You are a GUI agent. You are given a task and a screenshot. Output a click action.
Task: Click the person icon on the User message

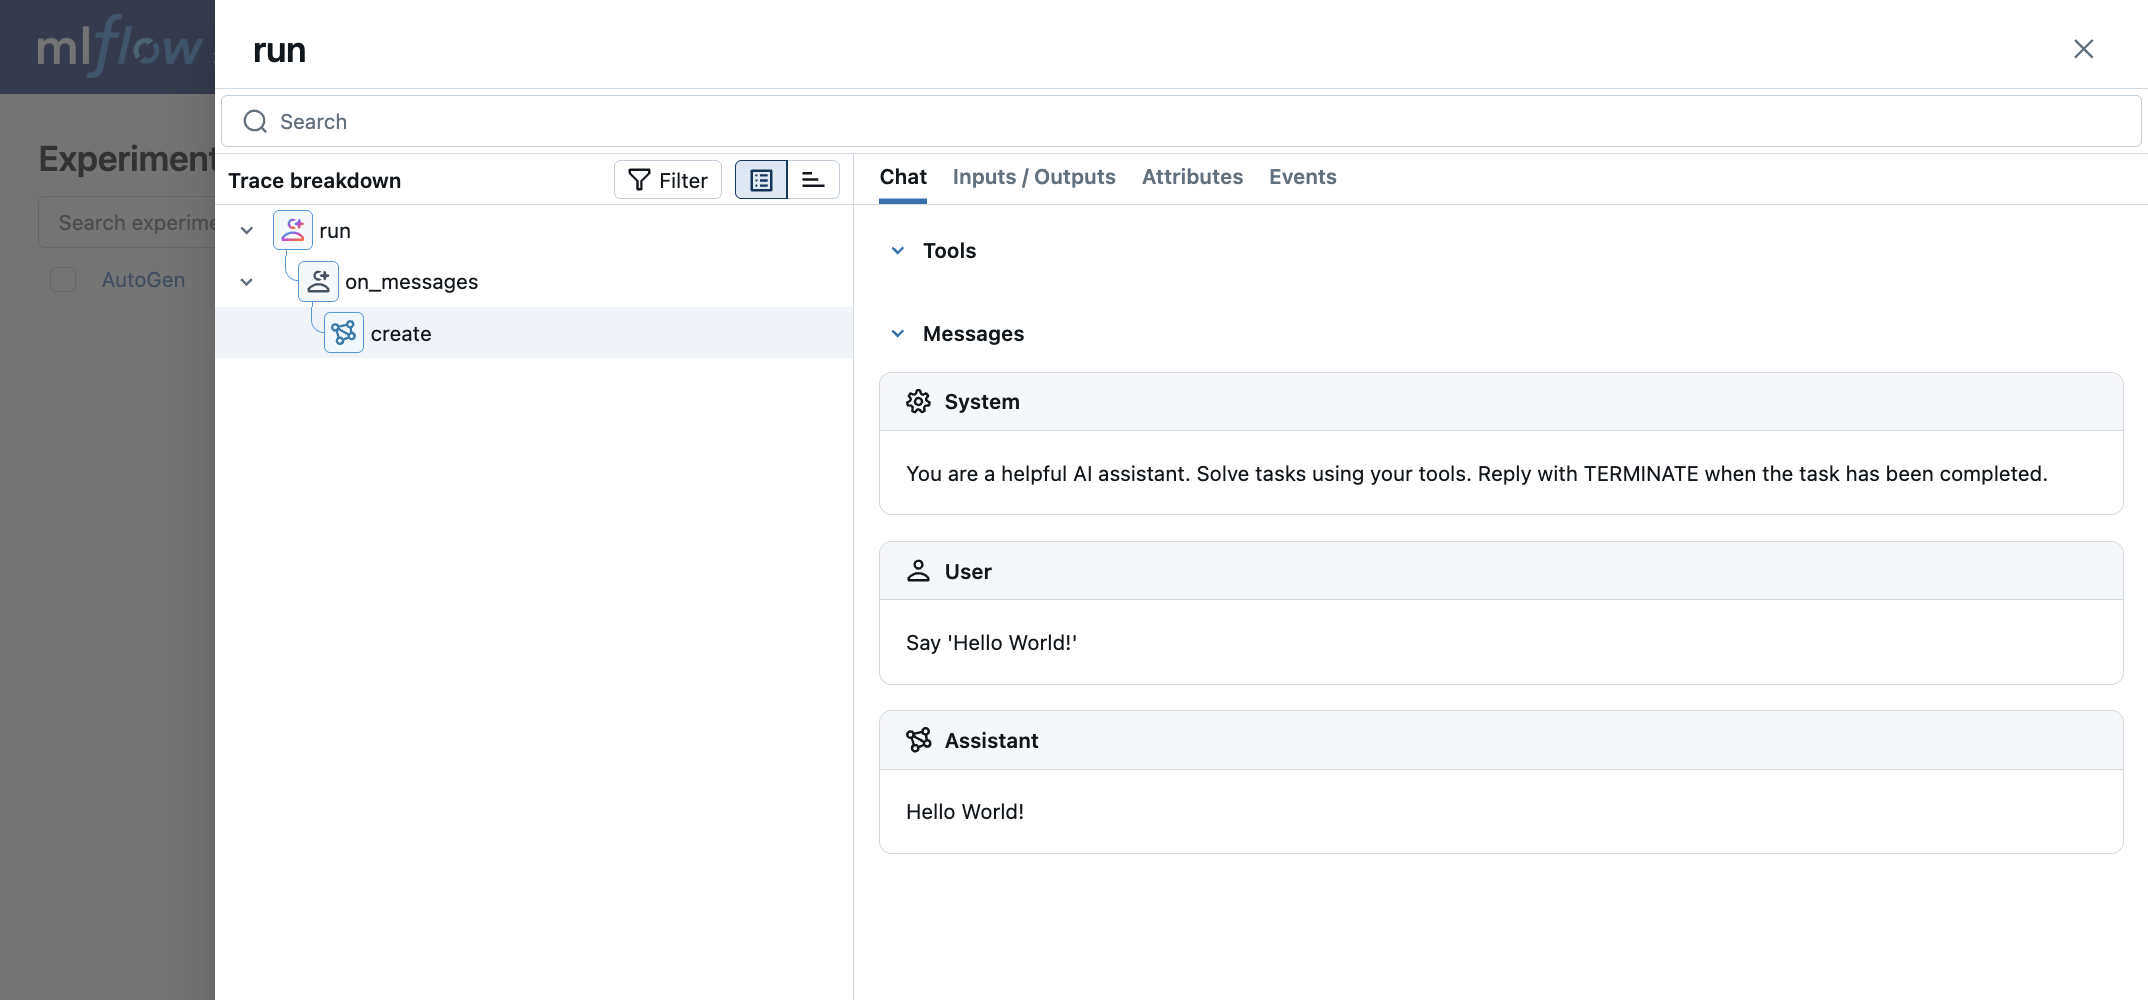coord(917,570)
